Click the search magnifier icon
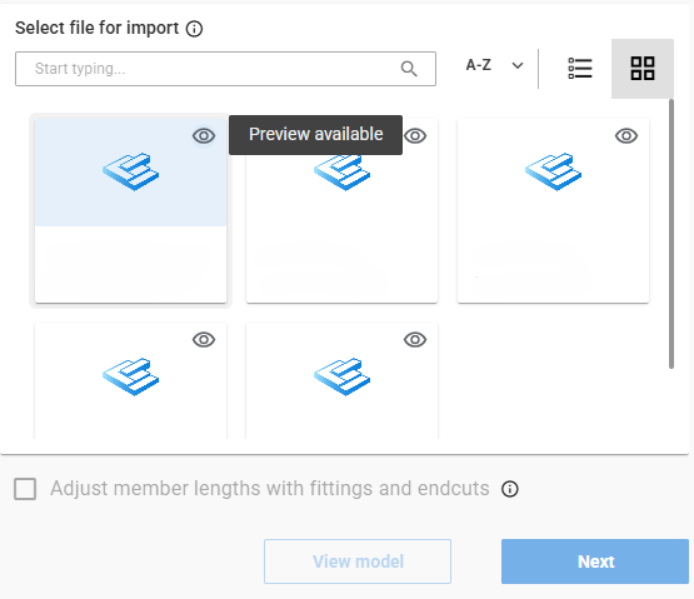 (409, 69)
